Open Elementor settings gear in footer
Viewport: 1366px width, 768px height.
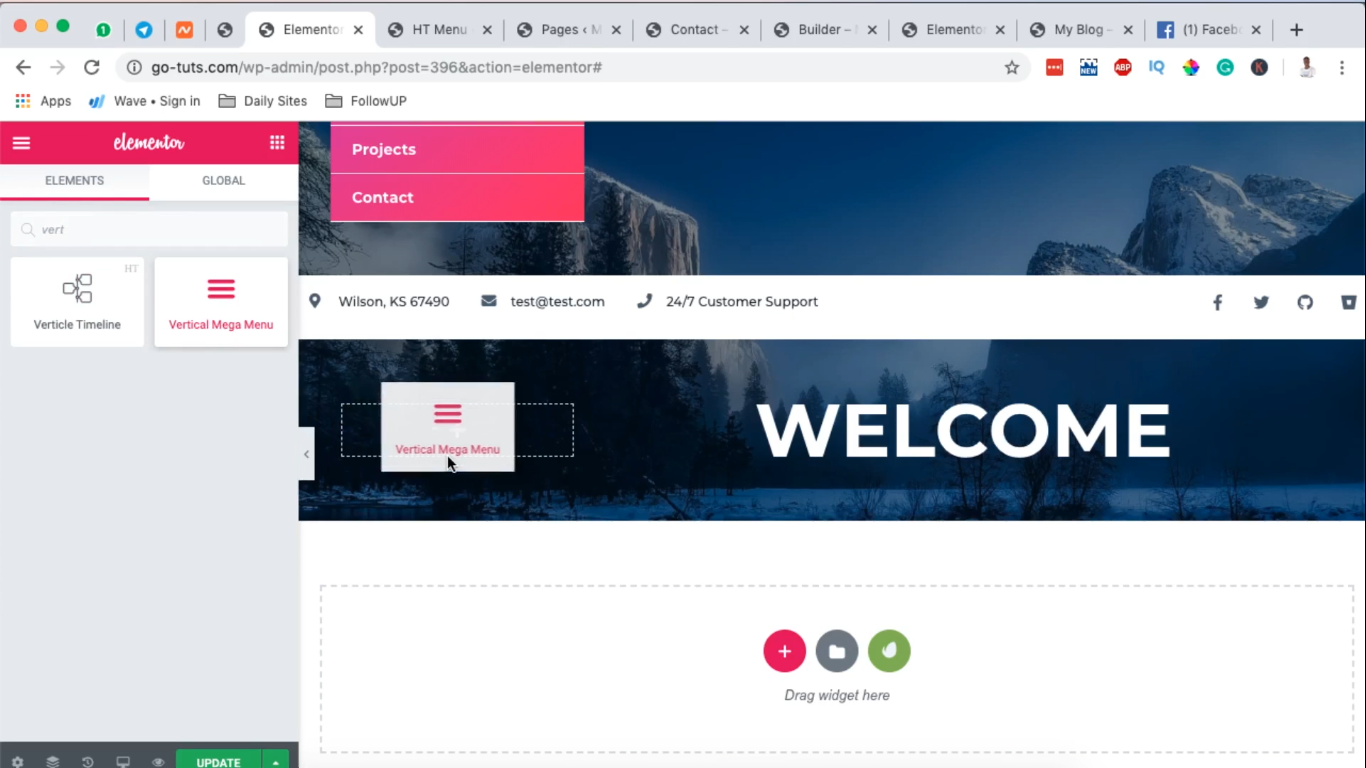tap(18, 762)
